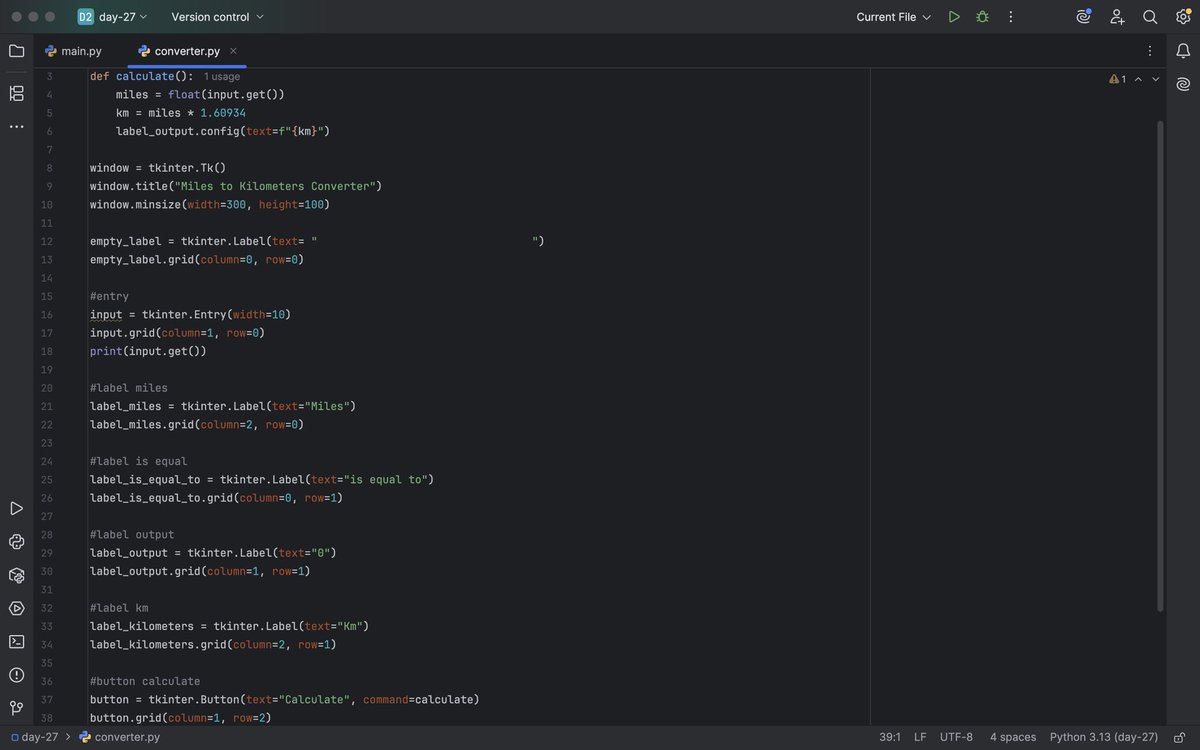Expand the day-27 project dropdown
This screenshot has width=1200, height=750.
113,17
